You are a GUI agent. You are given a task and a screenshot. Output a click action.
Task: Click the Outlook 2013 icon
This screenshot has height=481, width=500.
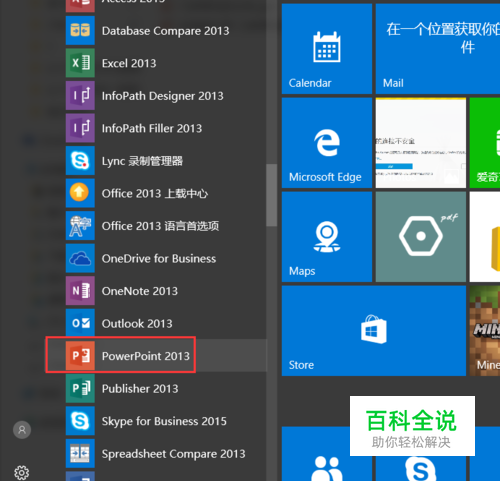click(80, 323)
